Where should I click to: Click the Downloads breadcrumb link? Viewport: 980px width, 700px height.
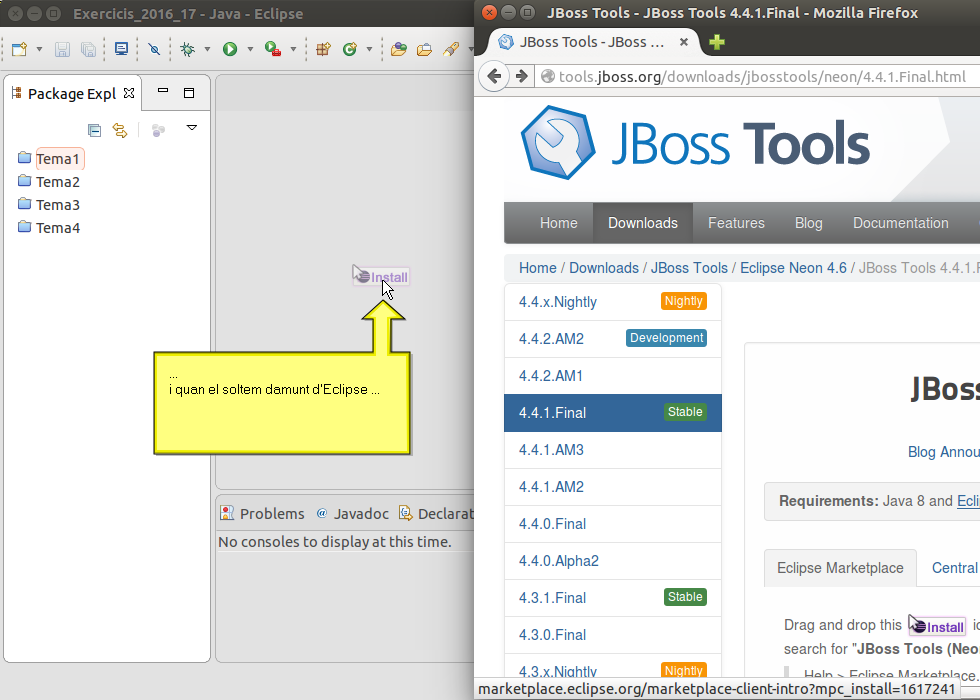[x=604, y=268]
